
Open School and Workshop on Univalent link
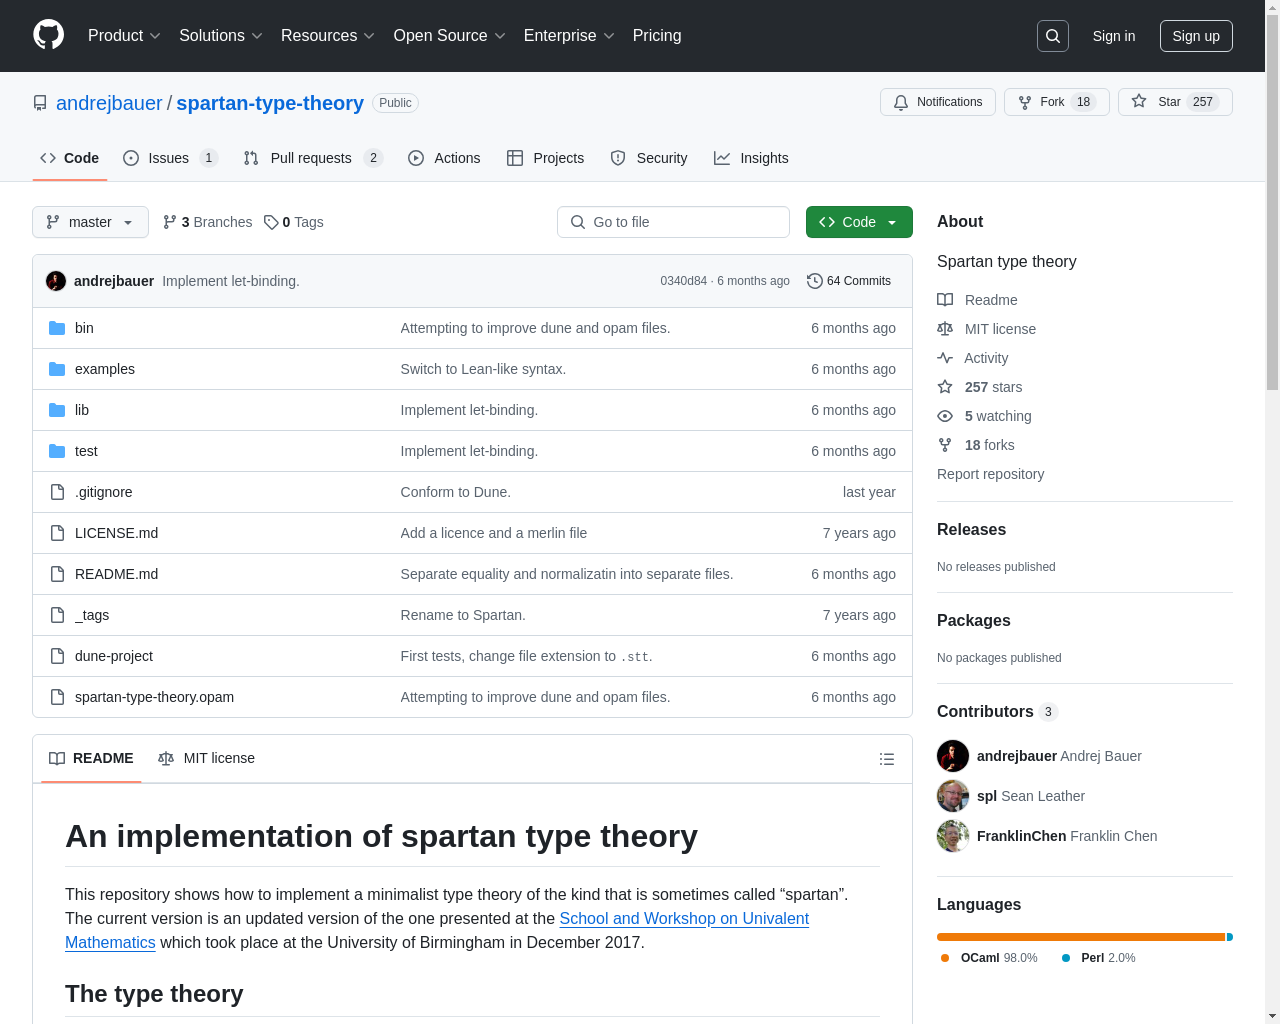tap(684, 919)
